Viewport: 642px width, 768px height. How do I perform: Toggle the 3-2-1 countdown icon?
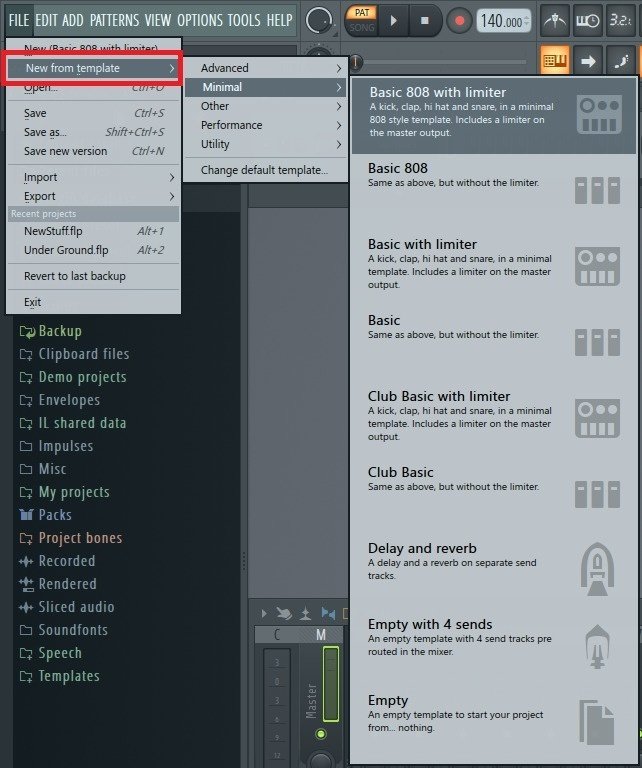[620, 21]
